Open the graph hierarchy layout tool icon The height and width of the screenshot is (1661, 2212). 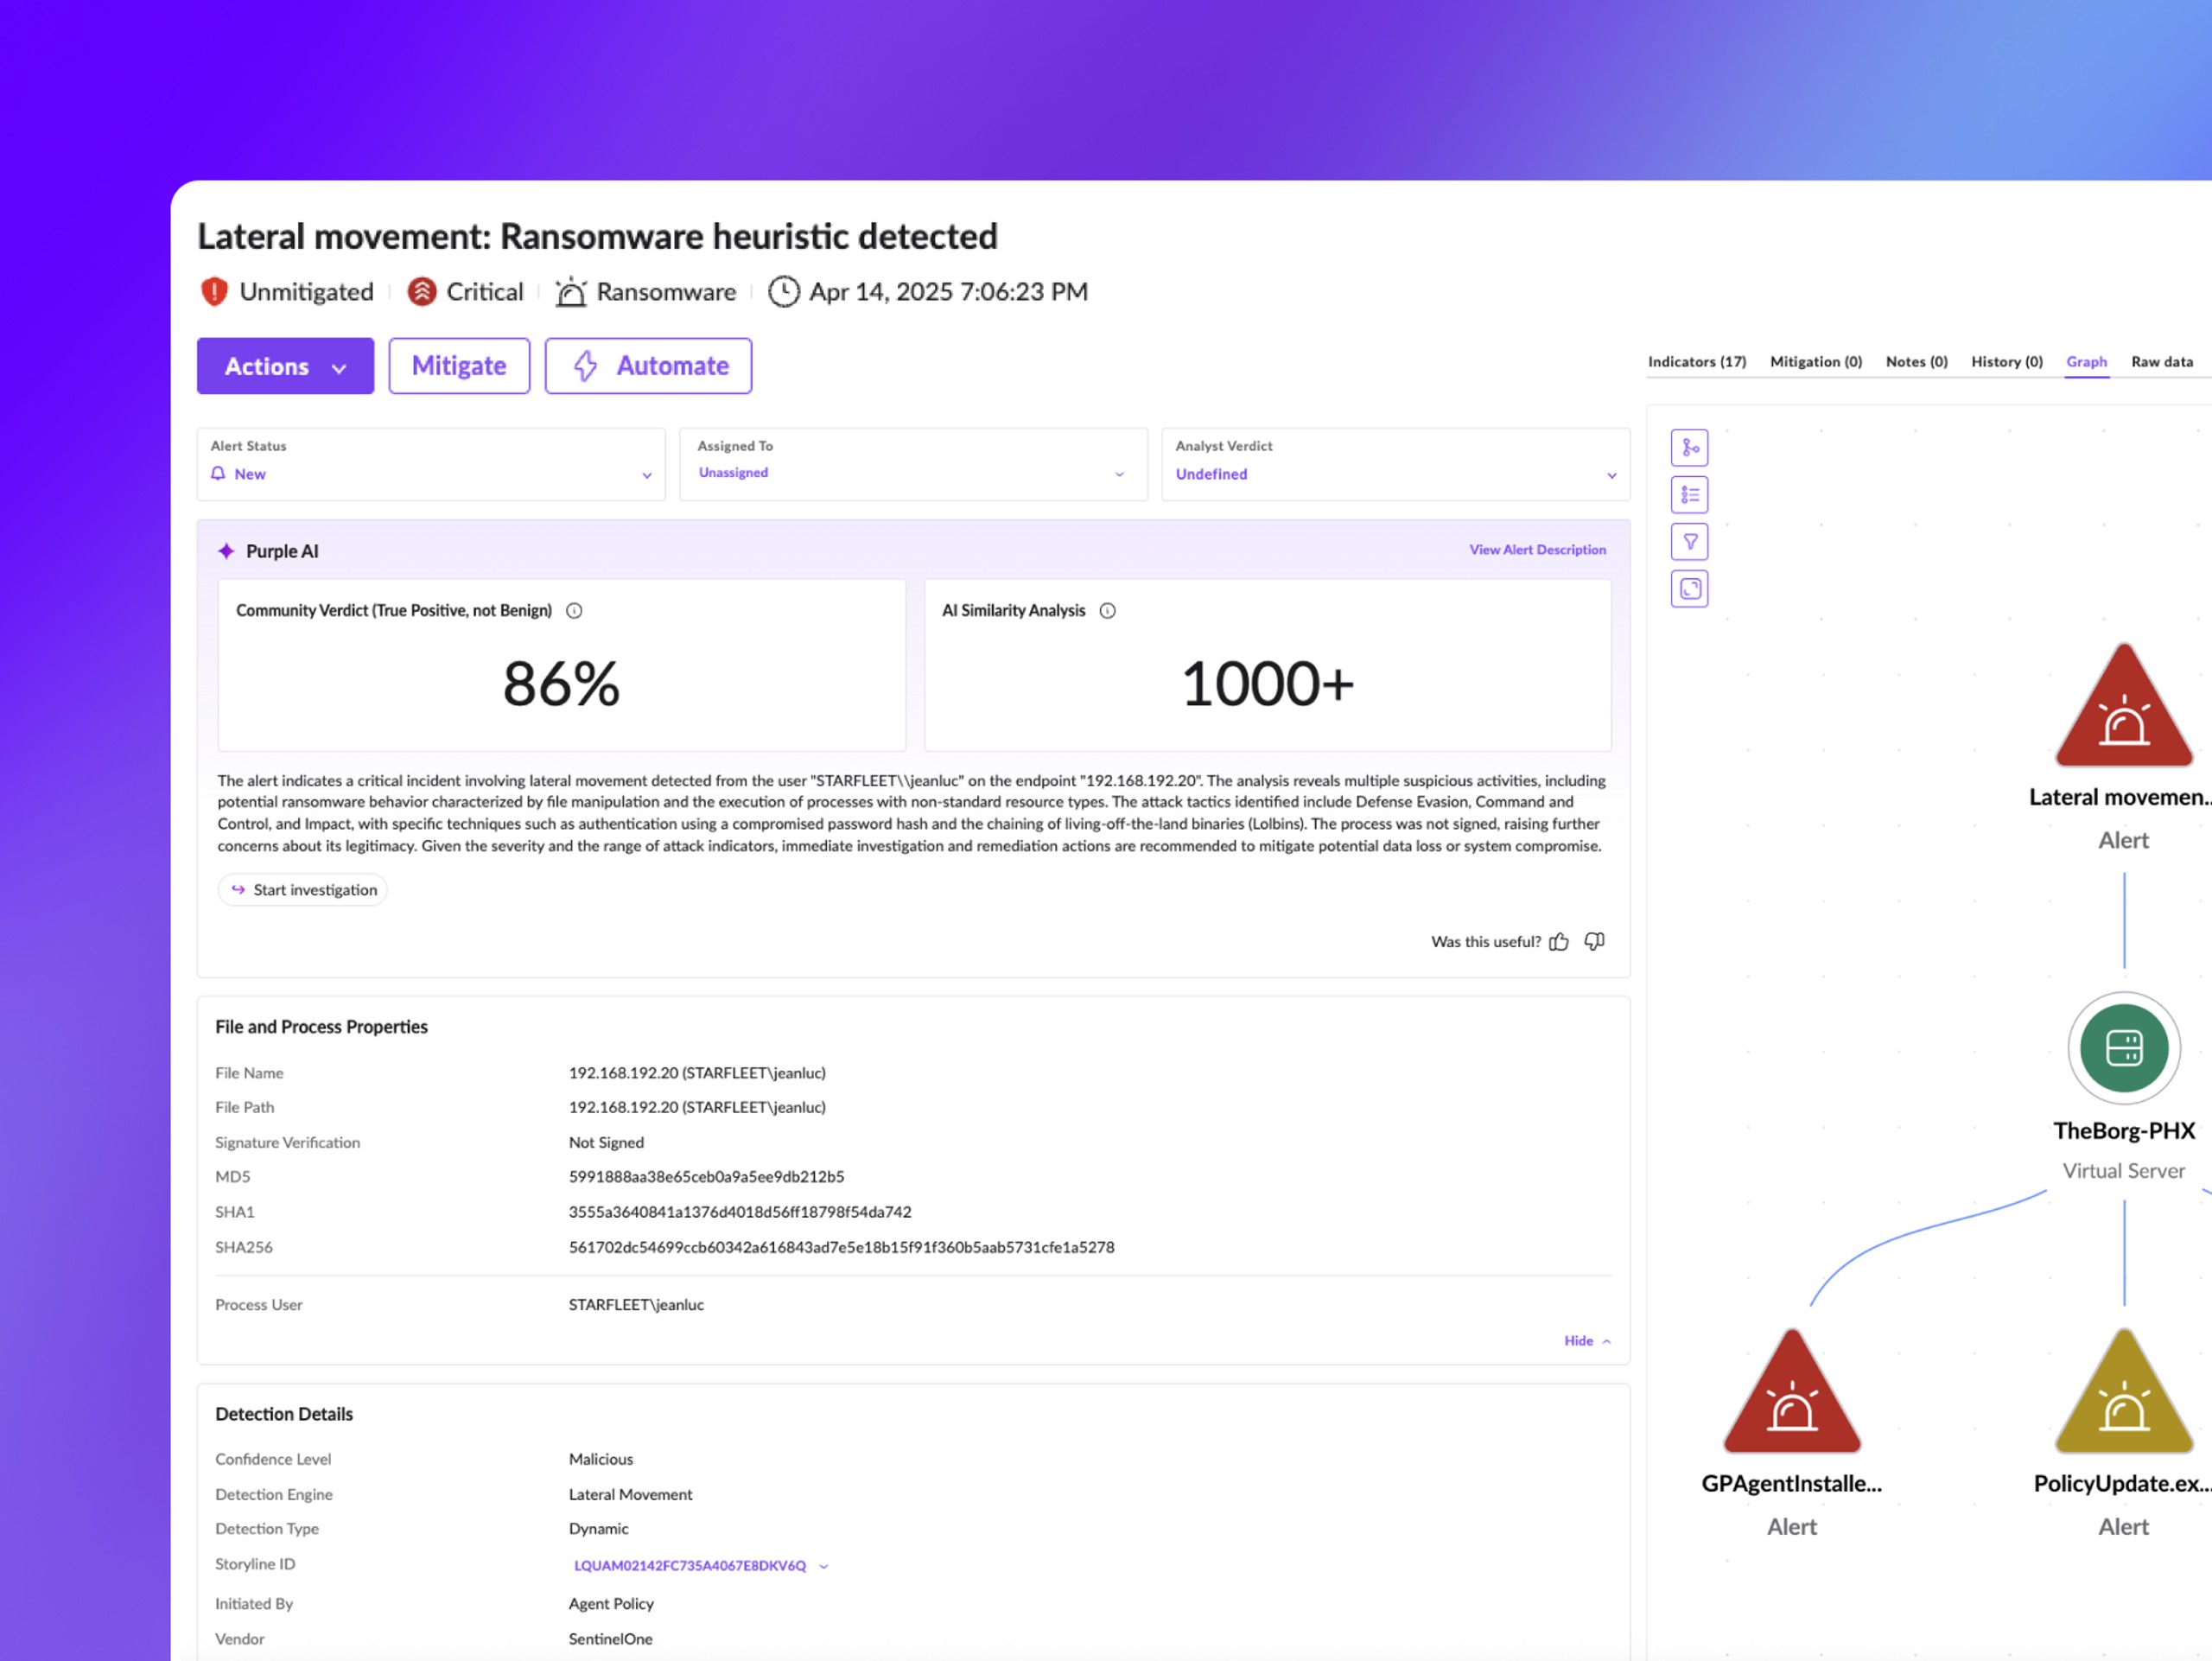[x=1689, y=447]
